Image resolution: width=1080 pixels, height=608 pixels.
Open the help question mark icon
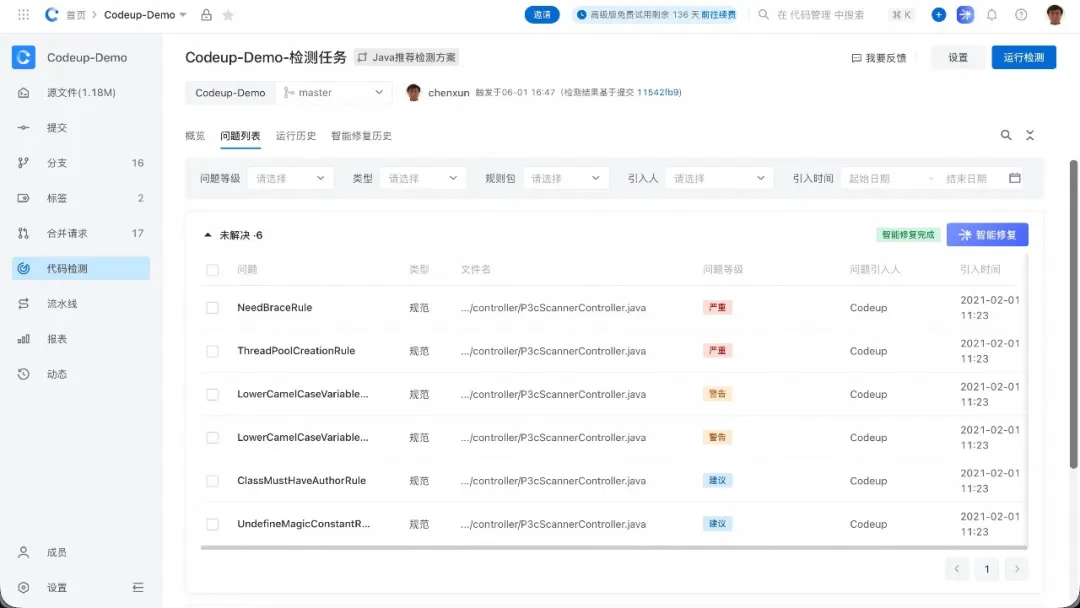pyautogui.click(x=1021, y=14)
